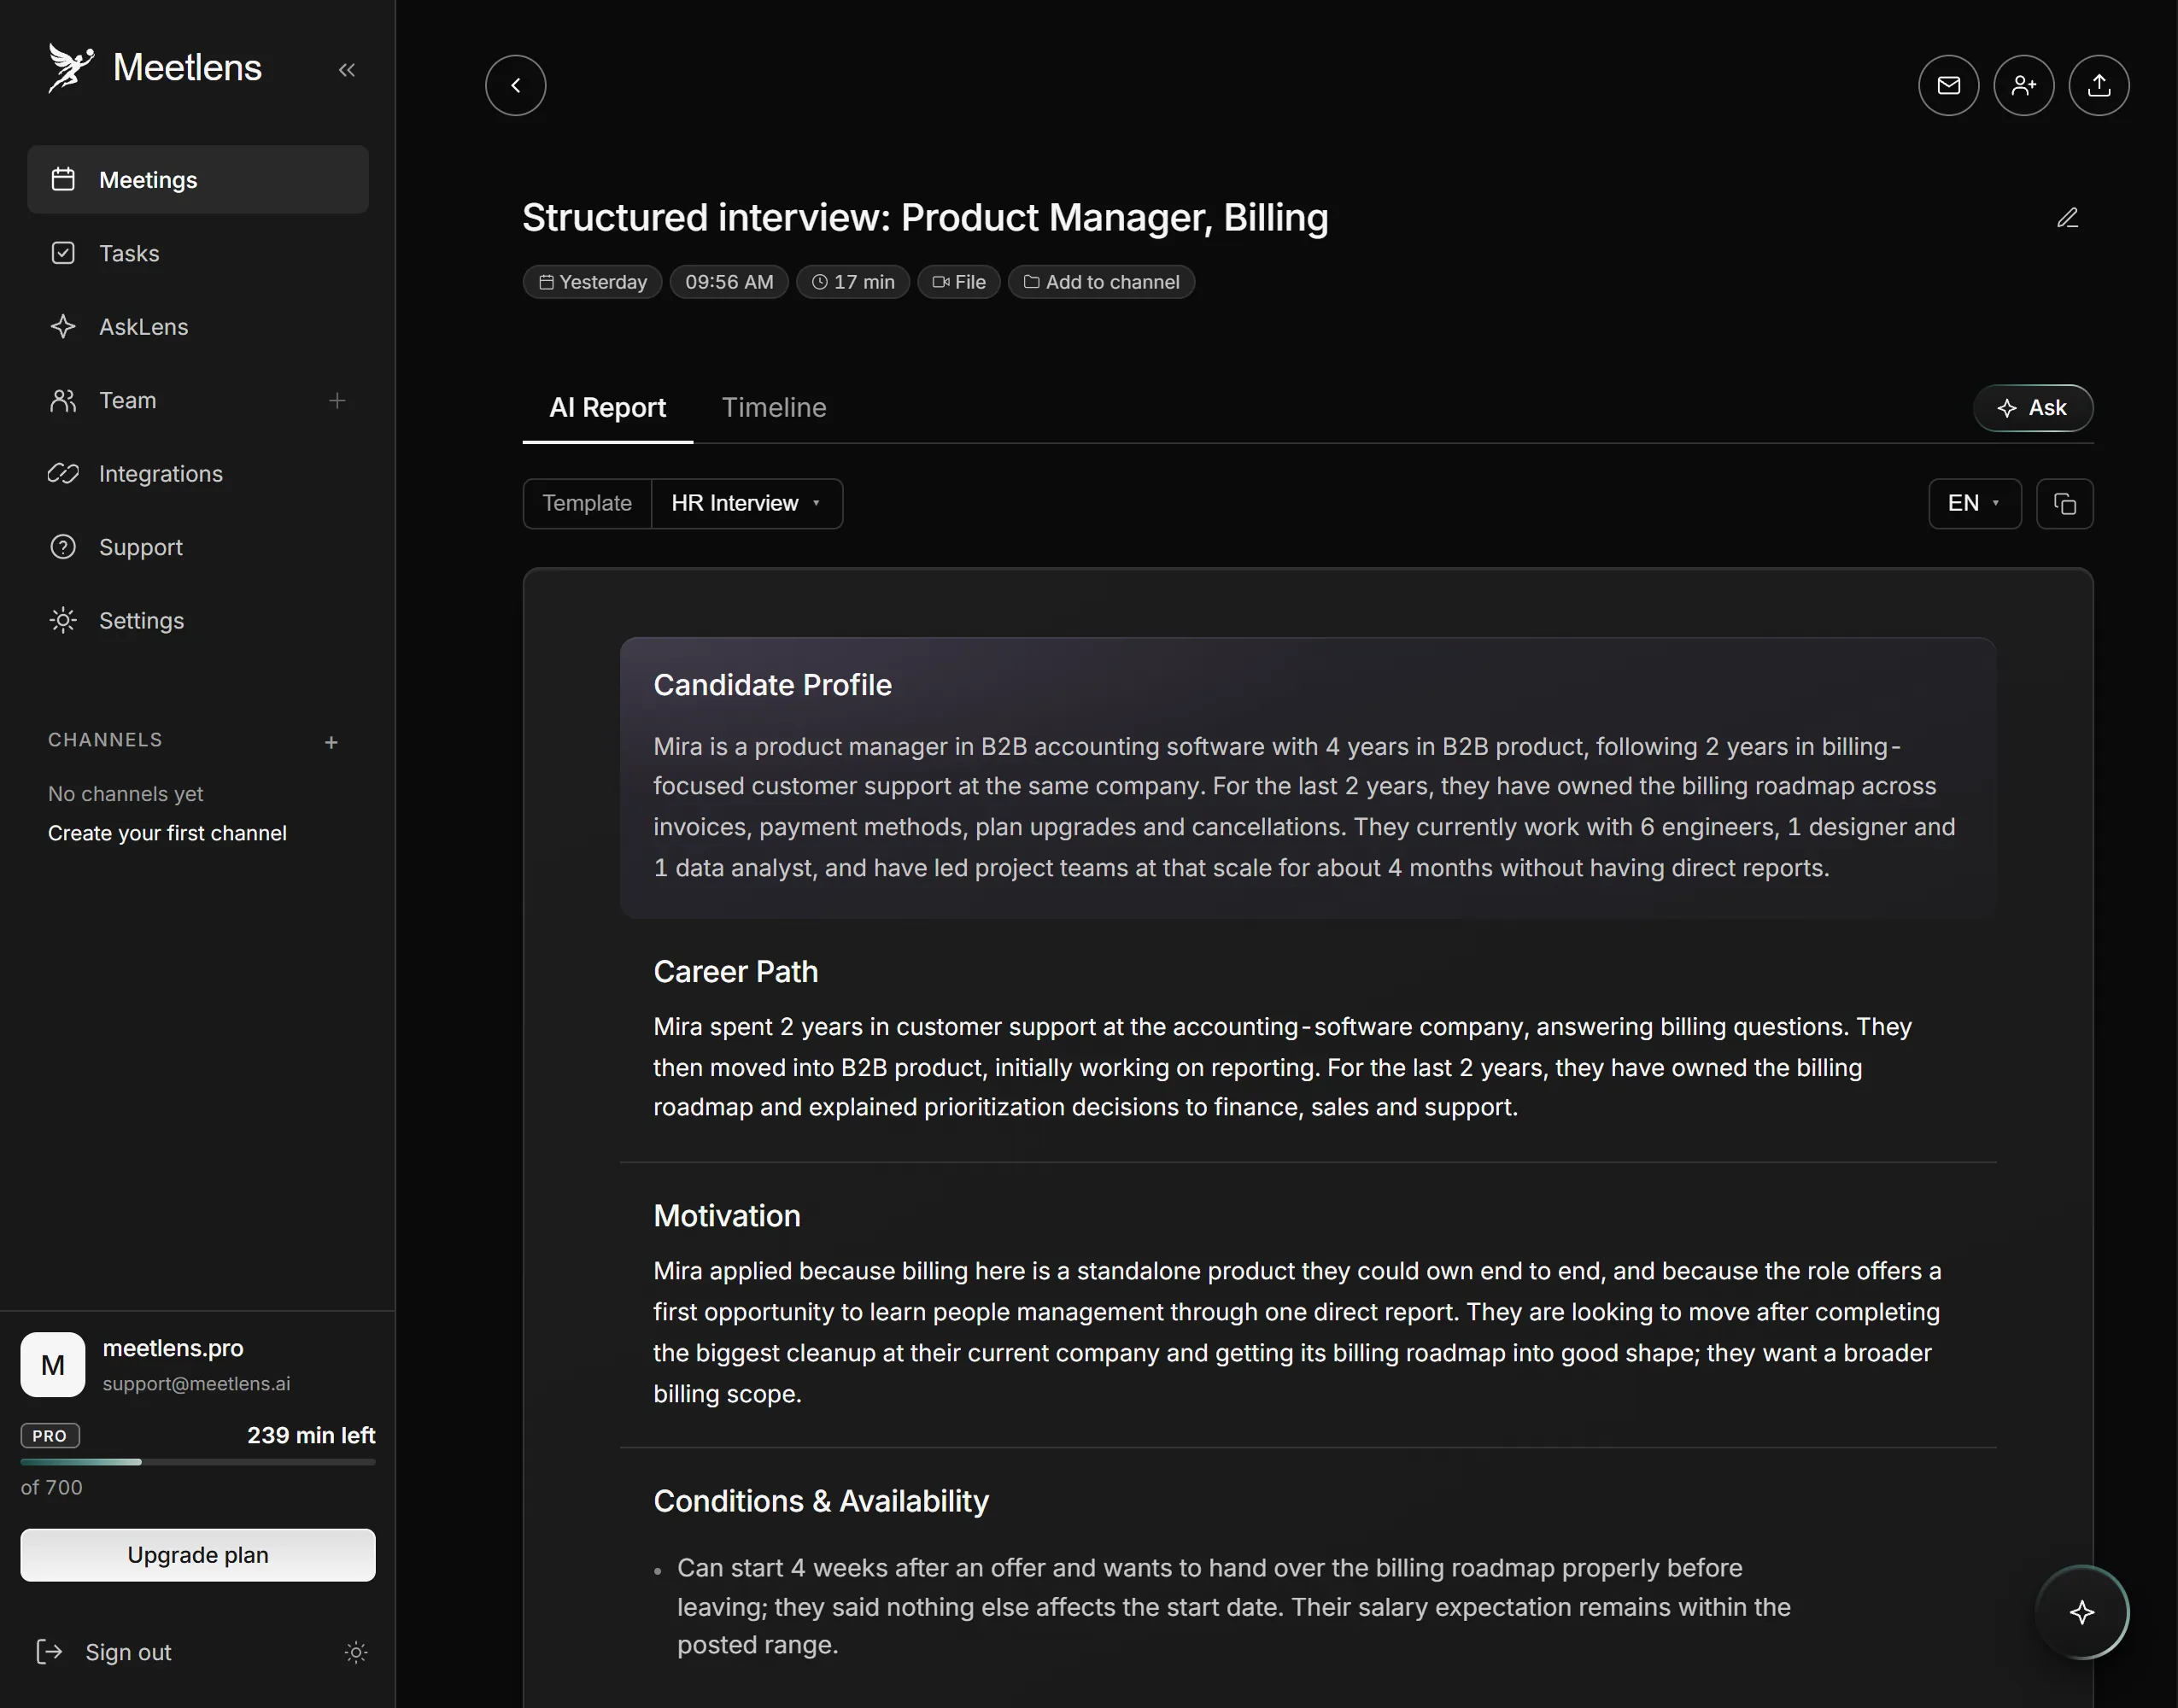Click the Ask button with sparkle
Image resolution: width=2178 pixels, height=1708 pixels.
pyautogui.click(x=2033, y=408)
